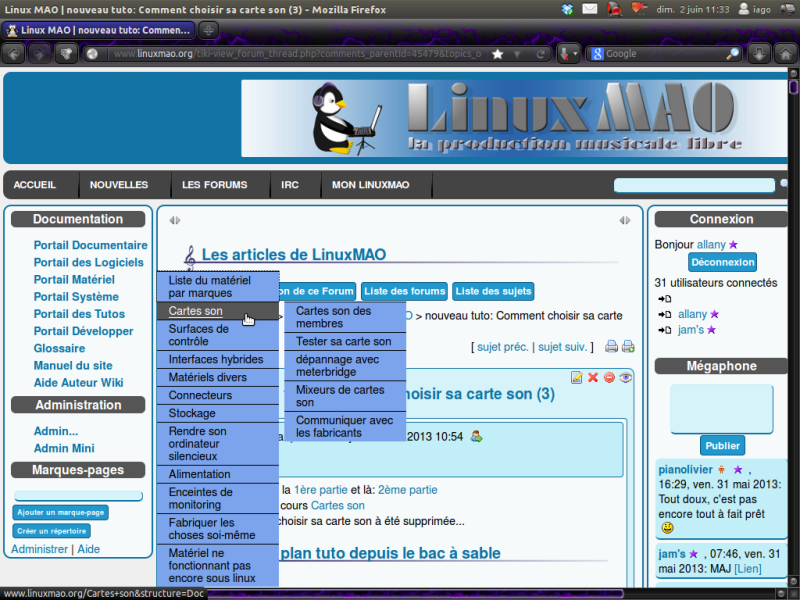Click Ajouter un marque-page button
The width and height of the screenshot is (800, 600).
(60, 512)
